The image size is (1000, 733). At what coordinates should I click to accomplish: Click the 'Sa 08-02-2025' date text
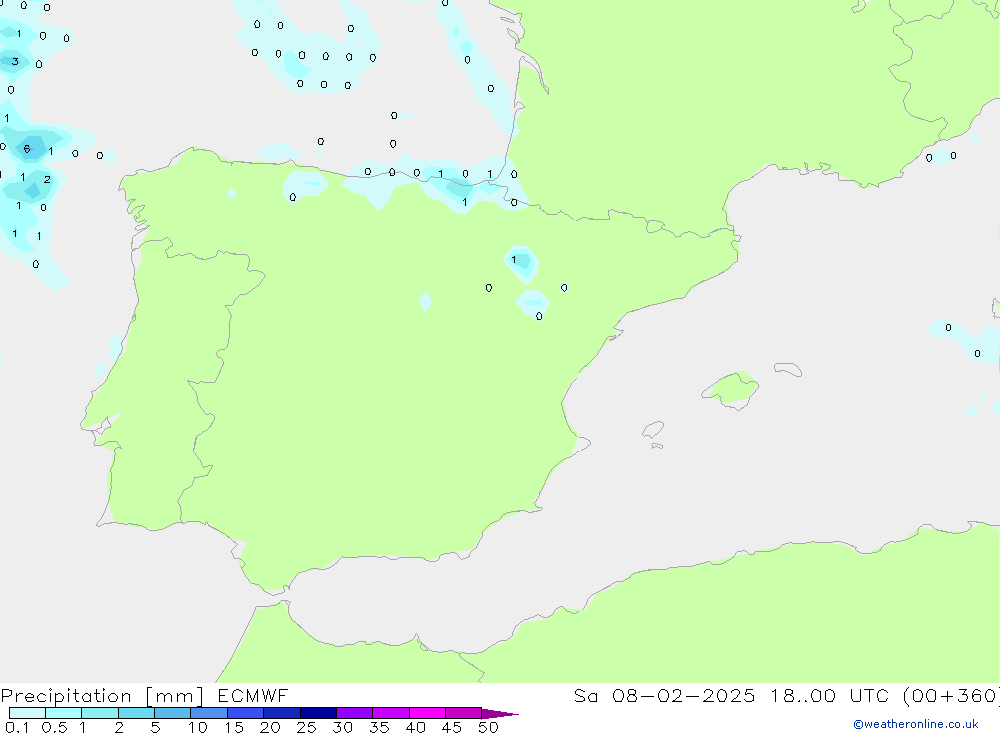pyautogui.click(x=664, y=695)
